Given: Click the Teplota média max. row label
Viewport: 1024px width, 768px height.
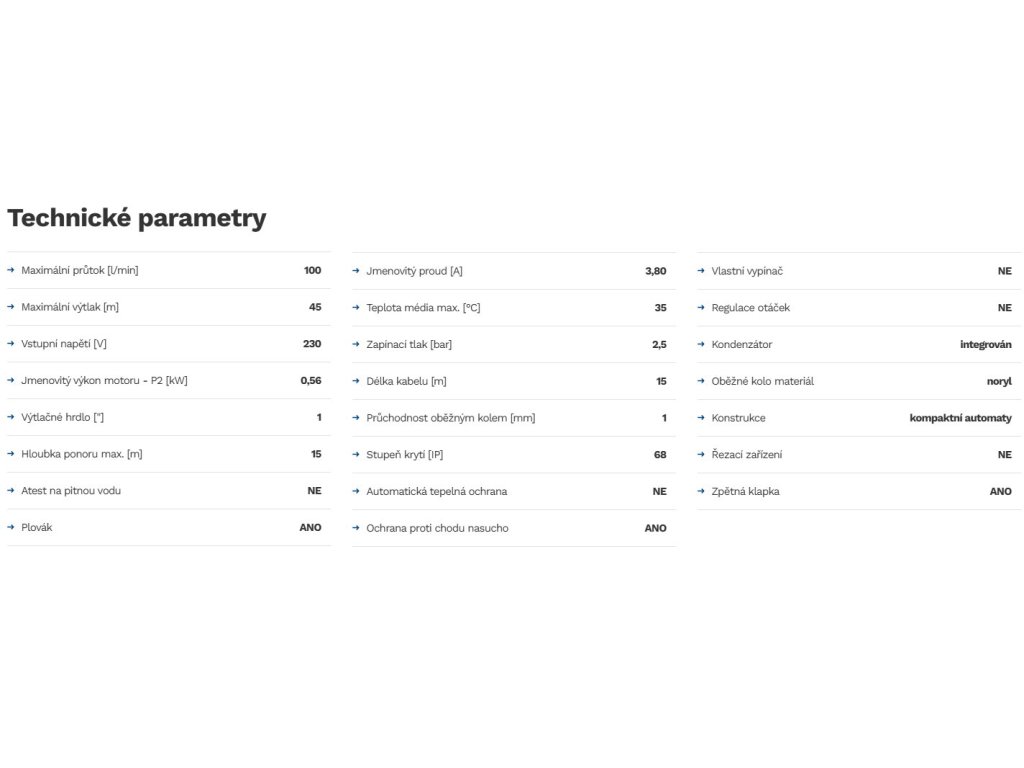Looking at the screenshot, I should point(423,308).
